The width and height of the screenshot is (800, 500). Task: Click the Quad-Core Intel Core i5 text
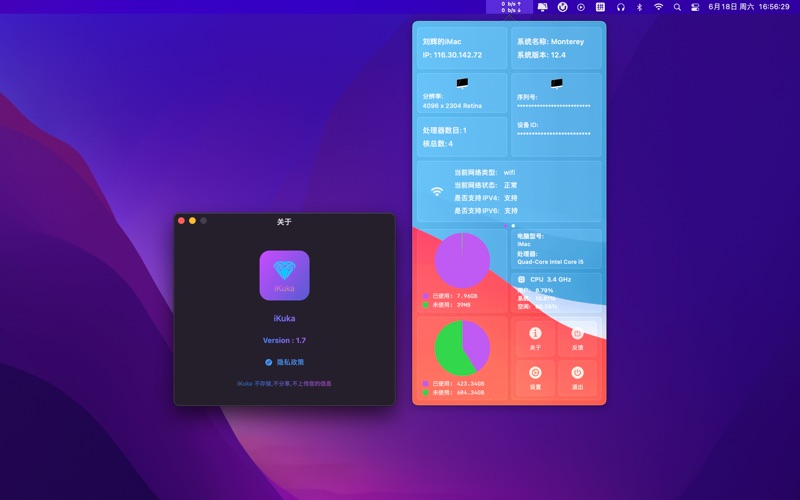tap(551, 262)
